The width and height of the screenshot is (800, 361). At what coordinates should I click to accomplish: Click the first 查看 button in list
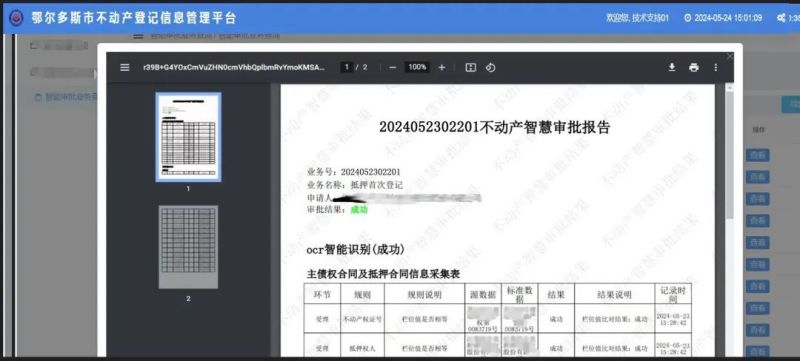(x=757, y=156)
